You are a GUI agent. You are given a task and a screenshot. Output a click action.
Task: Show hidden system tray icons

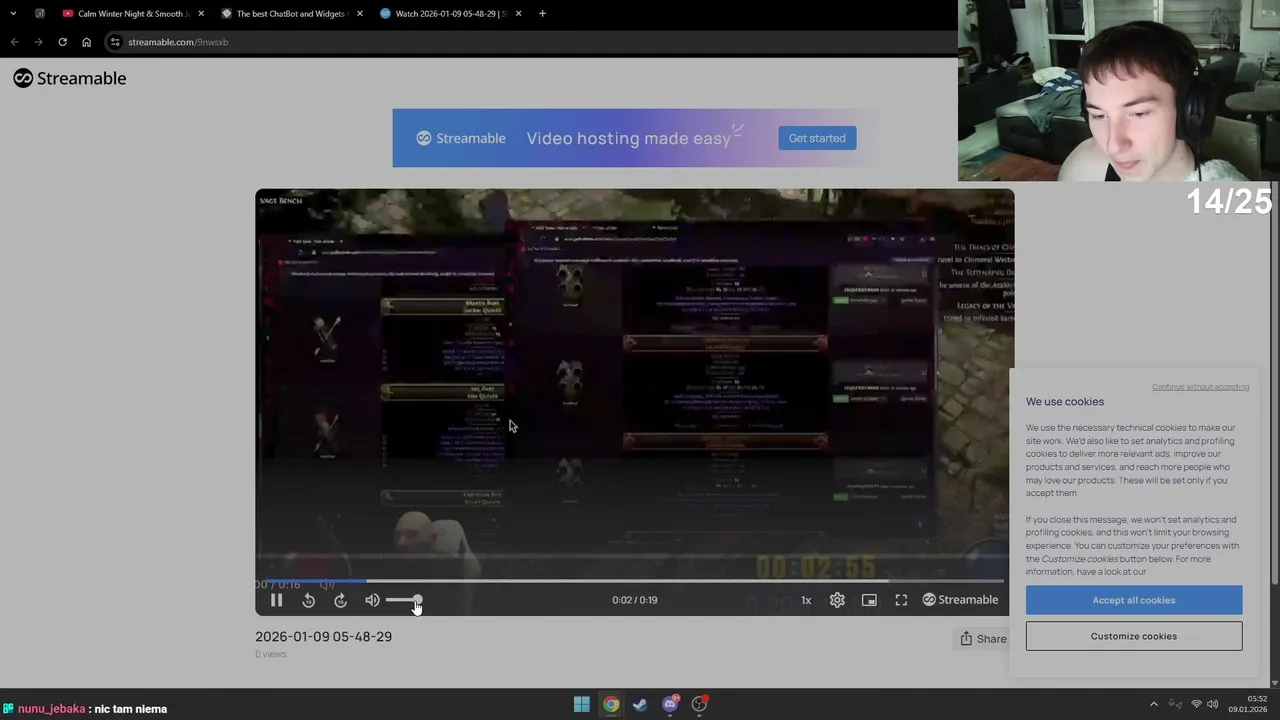(1153, 704)
